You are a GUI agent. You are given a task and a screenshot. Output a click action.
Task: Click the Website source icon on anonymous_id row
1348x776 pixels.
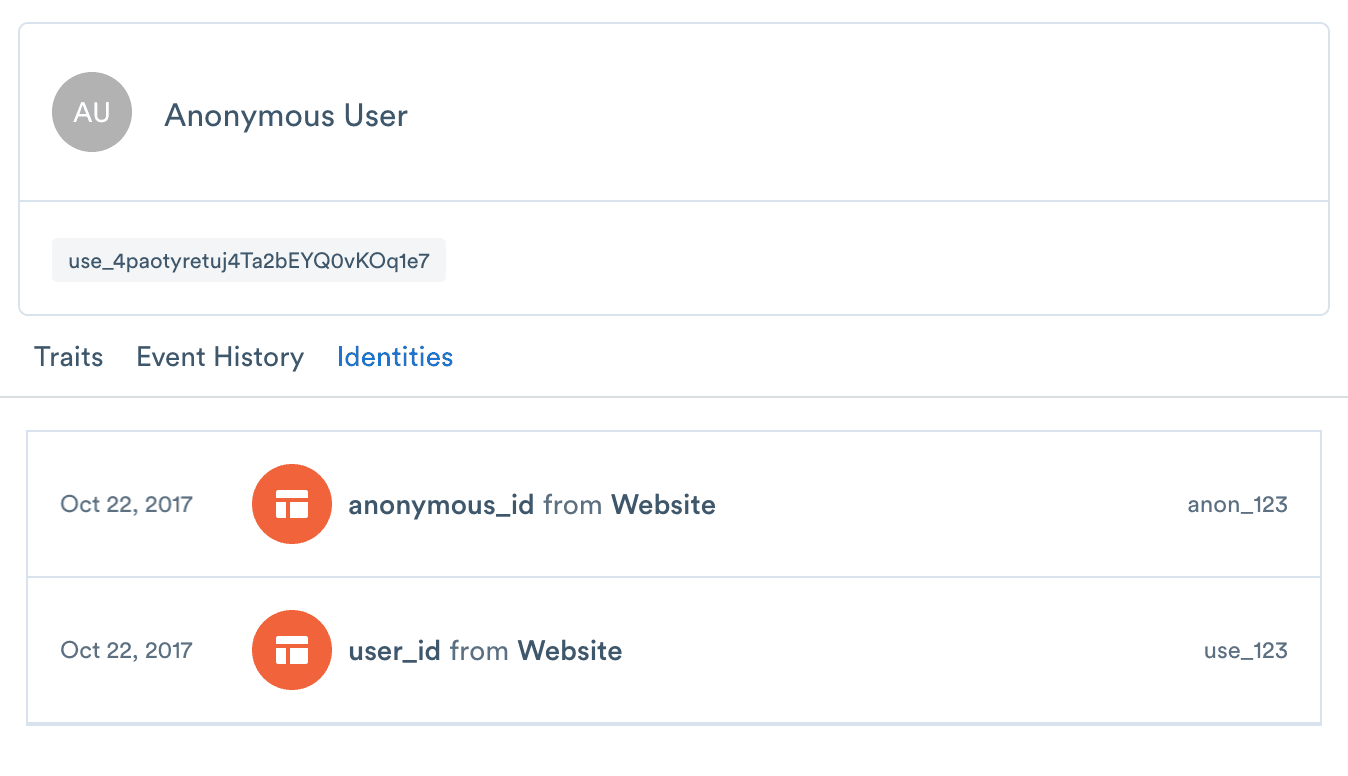coord(291,504)
